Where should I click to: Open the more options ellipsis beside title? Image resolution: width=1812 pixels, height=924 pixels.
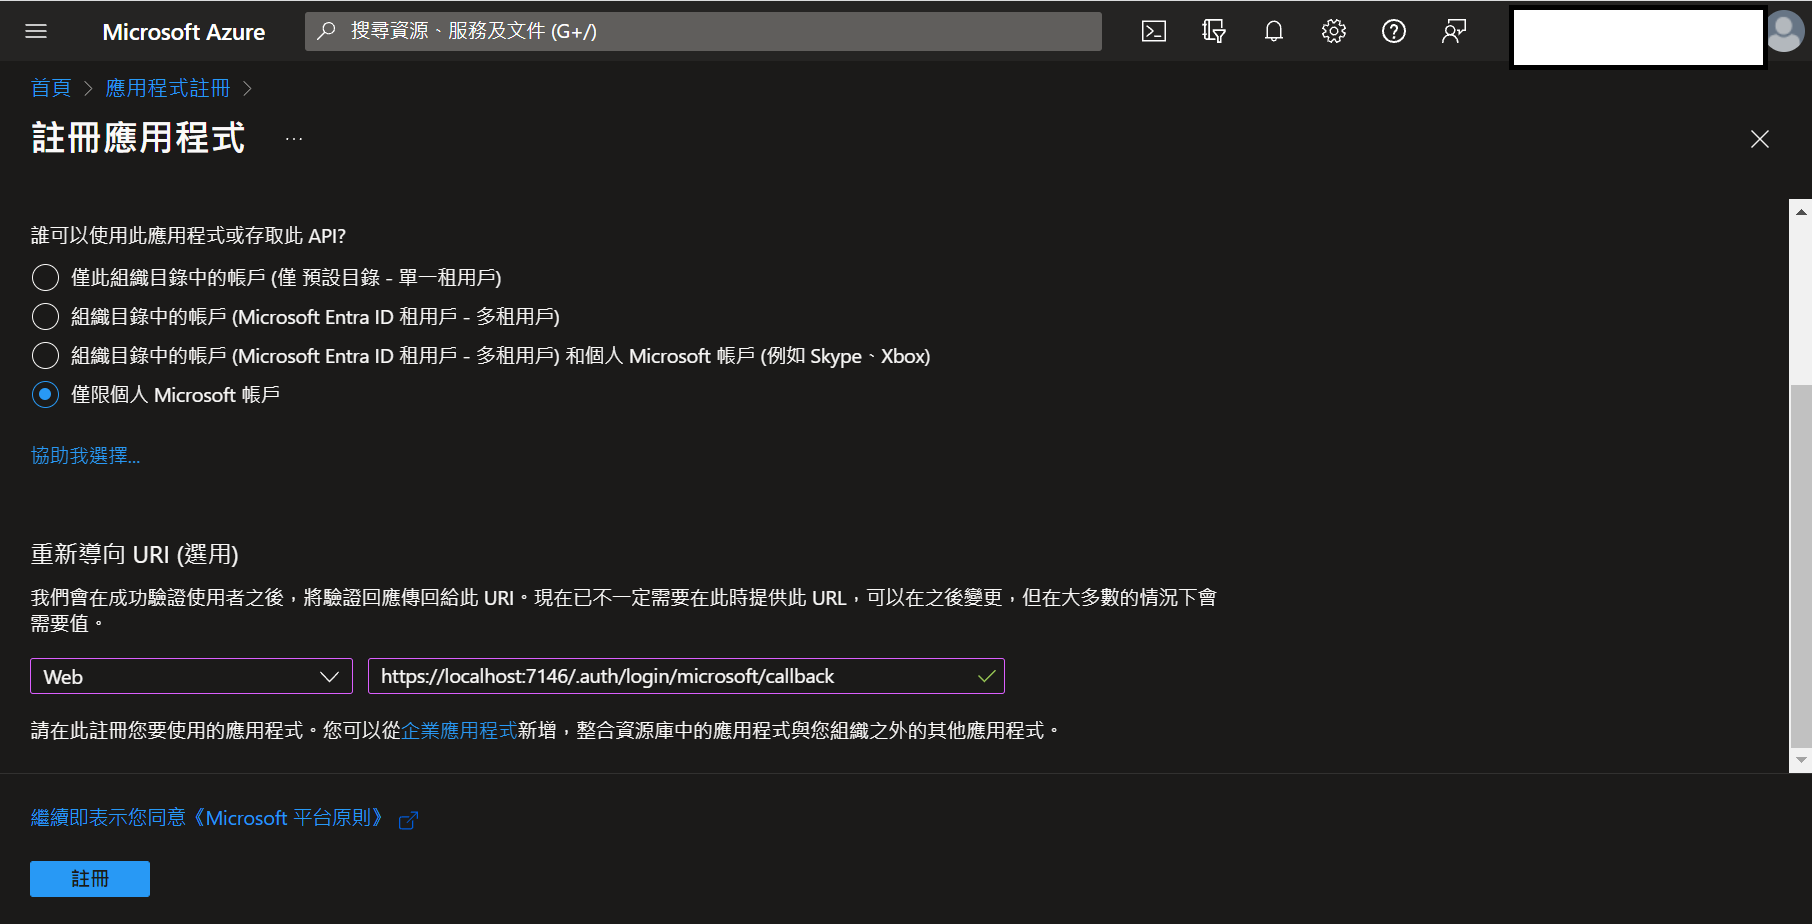point(294,139)
